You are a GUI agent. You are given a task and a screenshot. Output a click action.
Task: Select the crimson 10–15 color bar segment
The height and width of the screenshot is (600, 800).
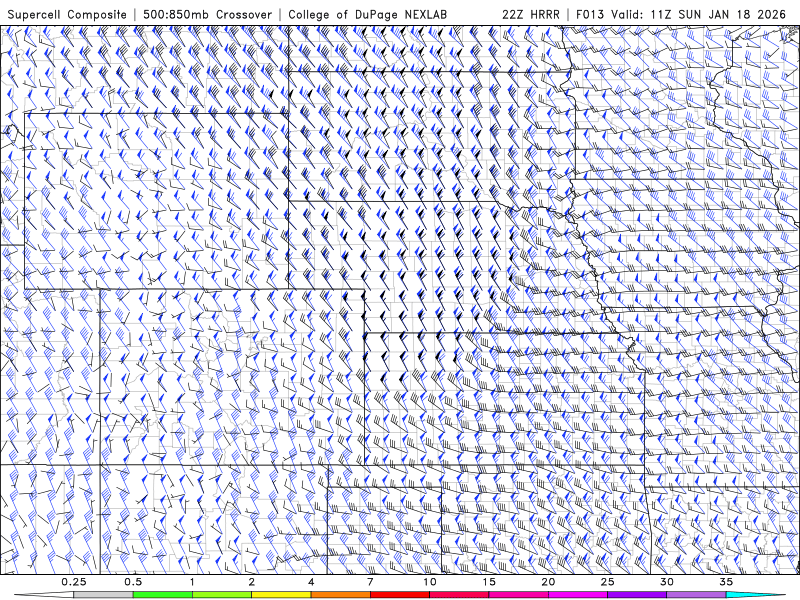459,595
